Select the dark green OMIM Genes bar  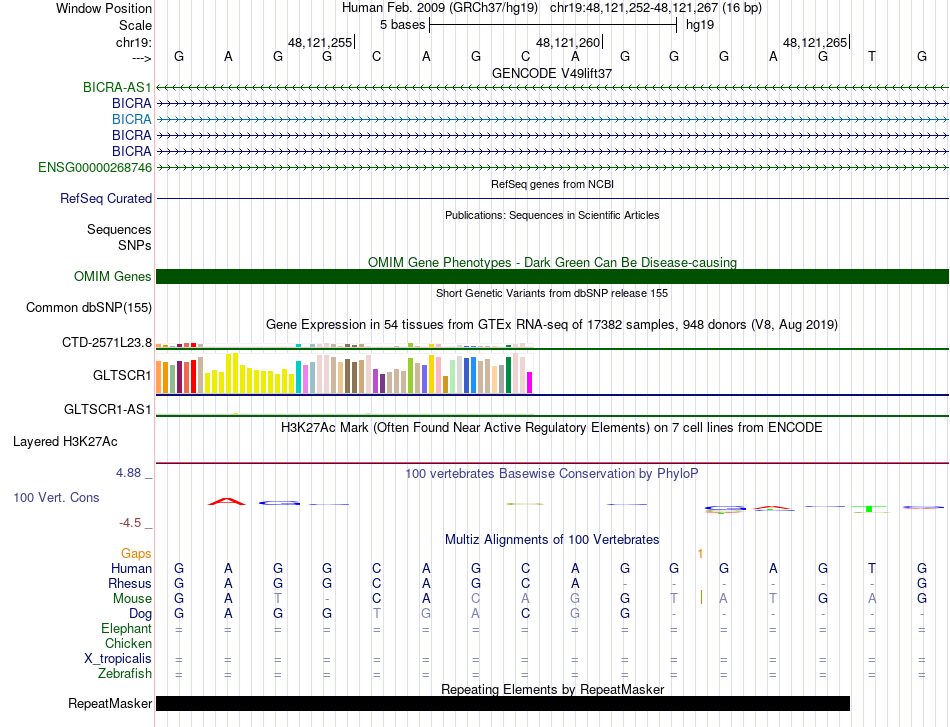pos(552,276)
